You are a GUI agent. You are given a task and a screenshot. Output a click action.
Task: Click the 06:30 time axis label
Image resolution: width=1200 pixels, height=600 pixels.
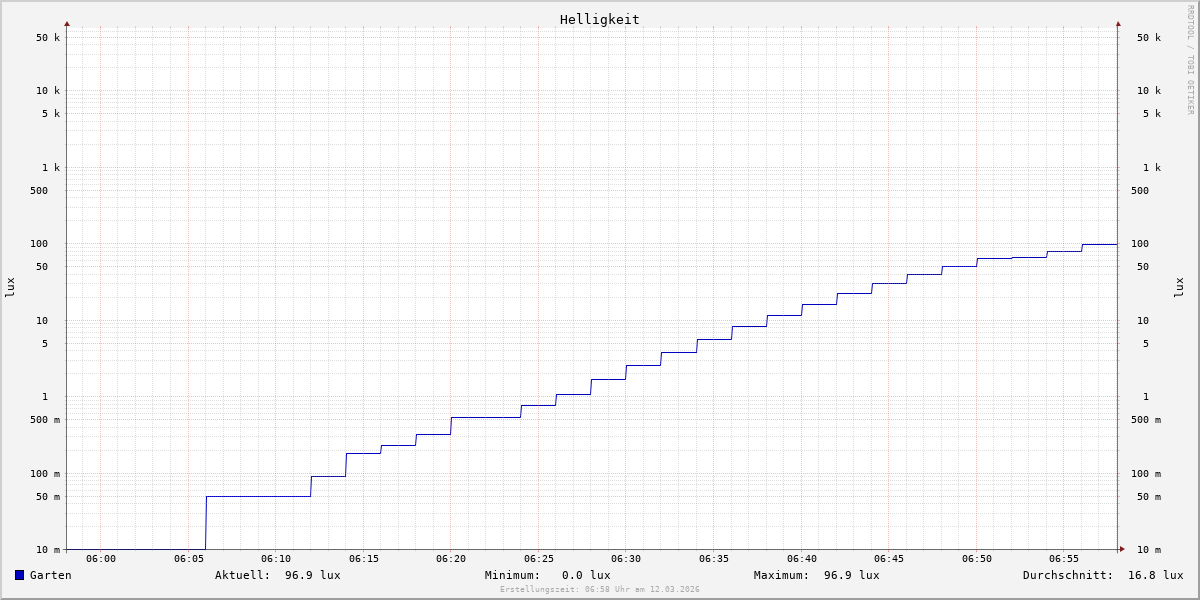click(626, 559)
